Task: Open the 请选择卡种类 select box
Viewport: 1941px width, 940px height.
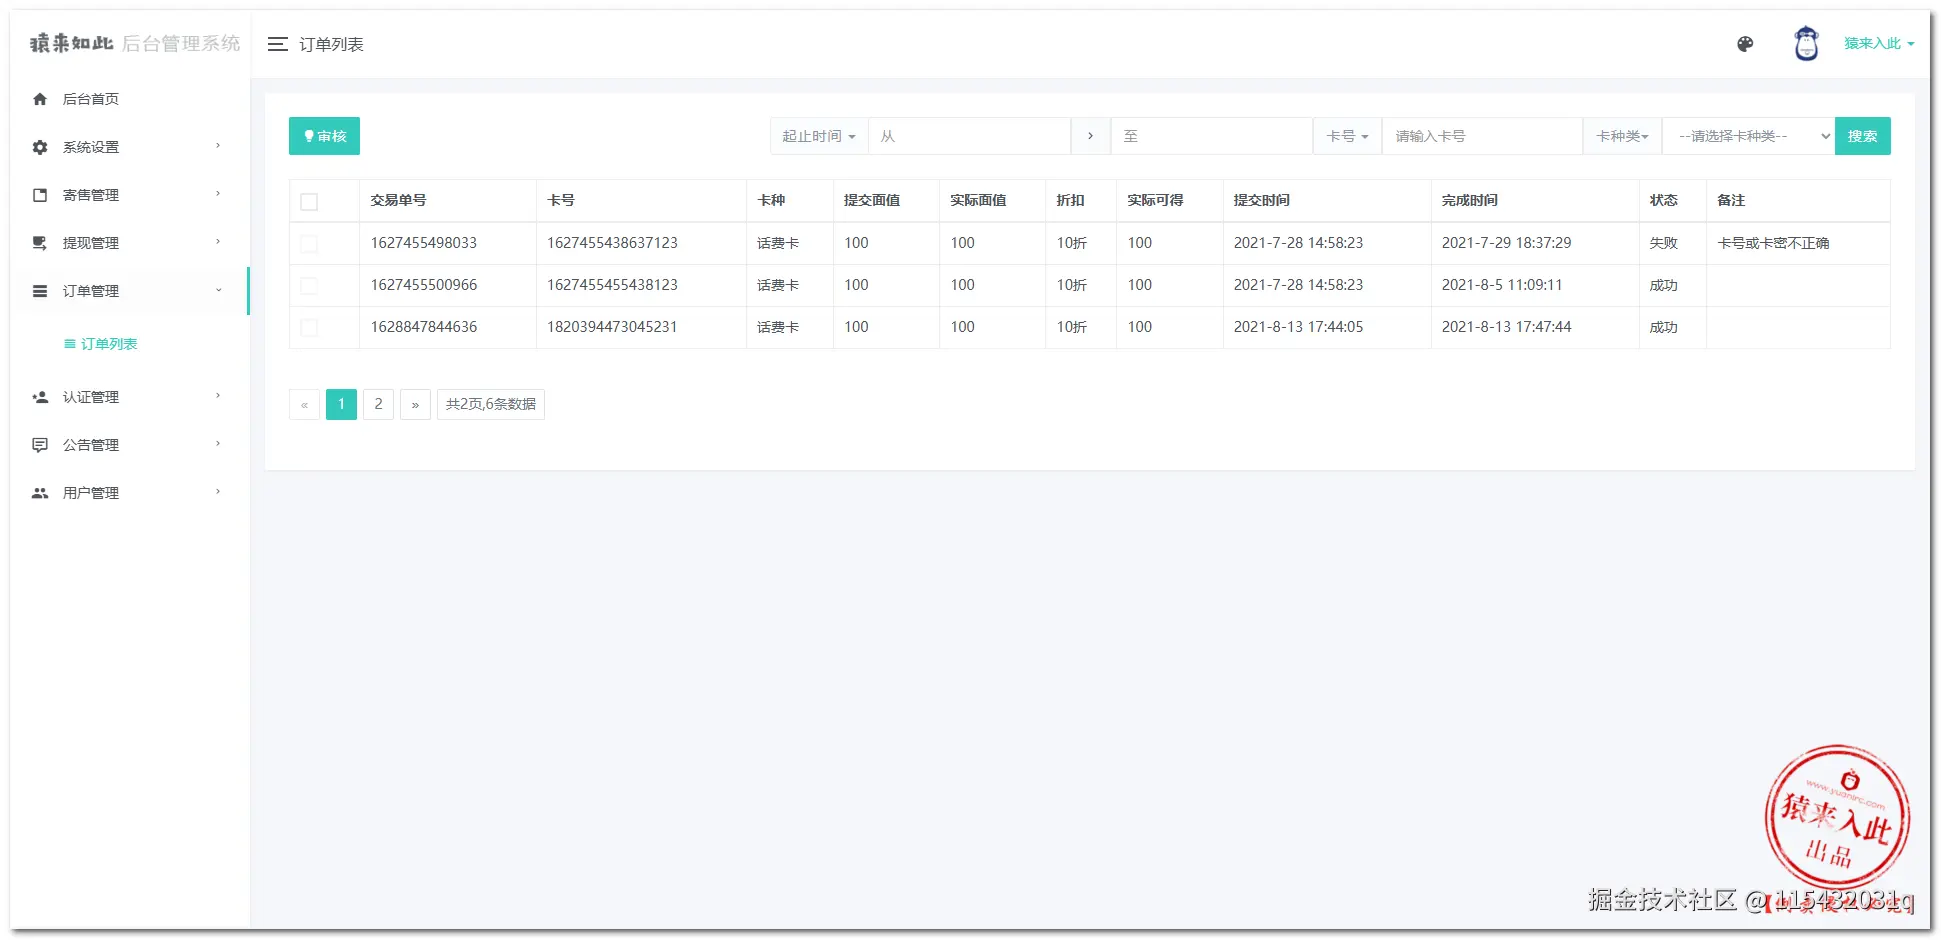Action: 1748,136
